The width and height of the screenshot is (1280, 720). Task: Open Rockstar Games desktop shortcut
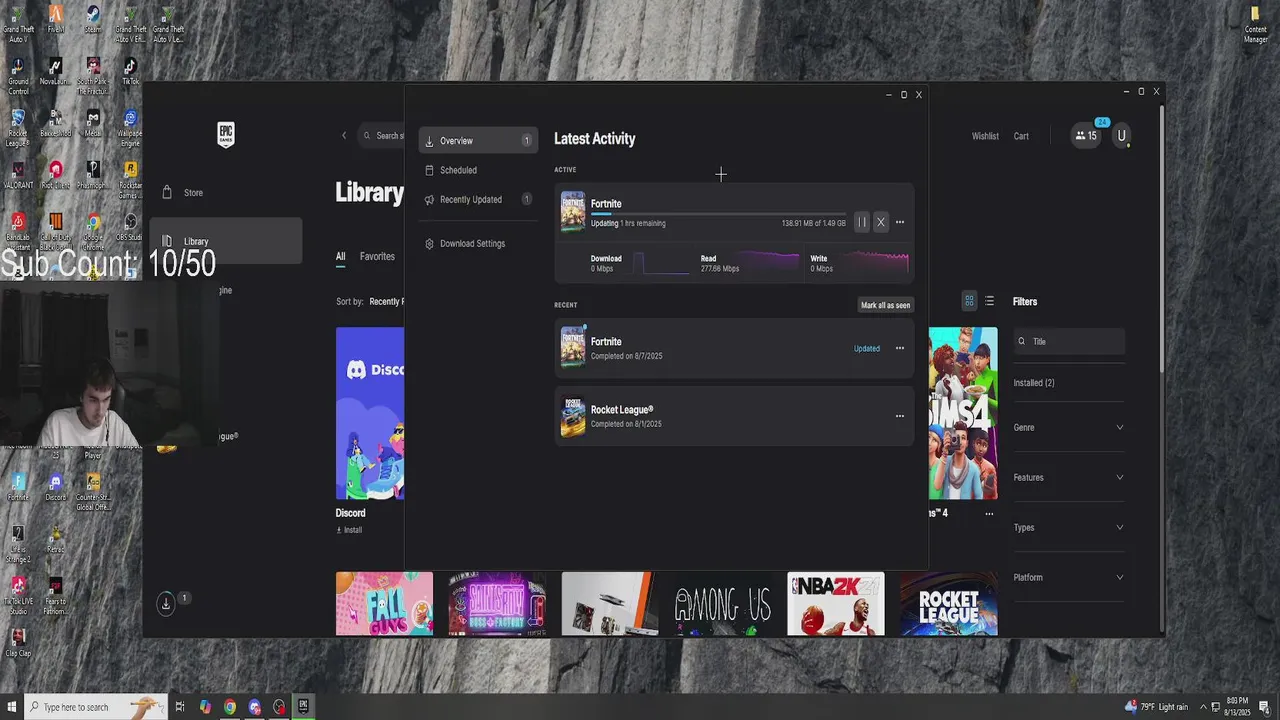pyautogui.click(x=130, y=180)
